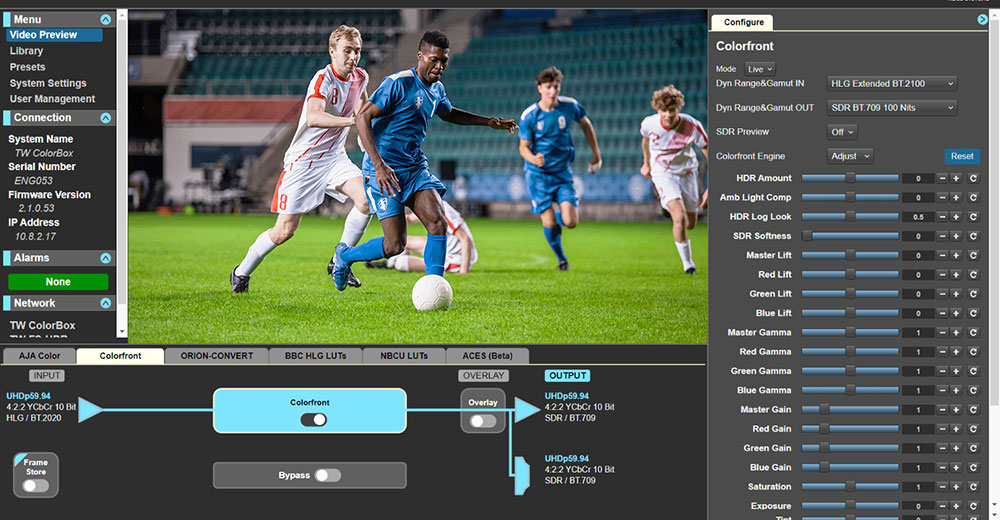Click the Reset button in Colorfront

(x=962, y=156)
